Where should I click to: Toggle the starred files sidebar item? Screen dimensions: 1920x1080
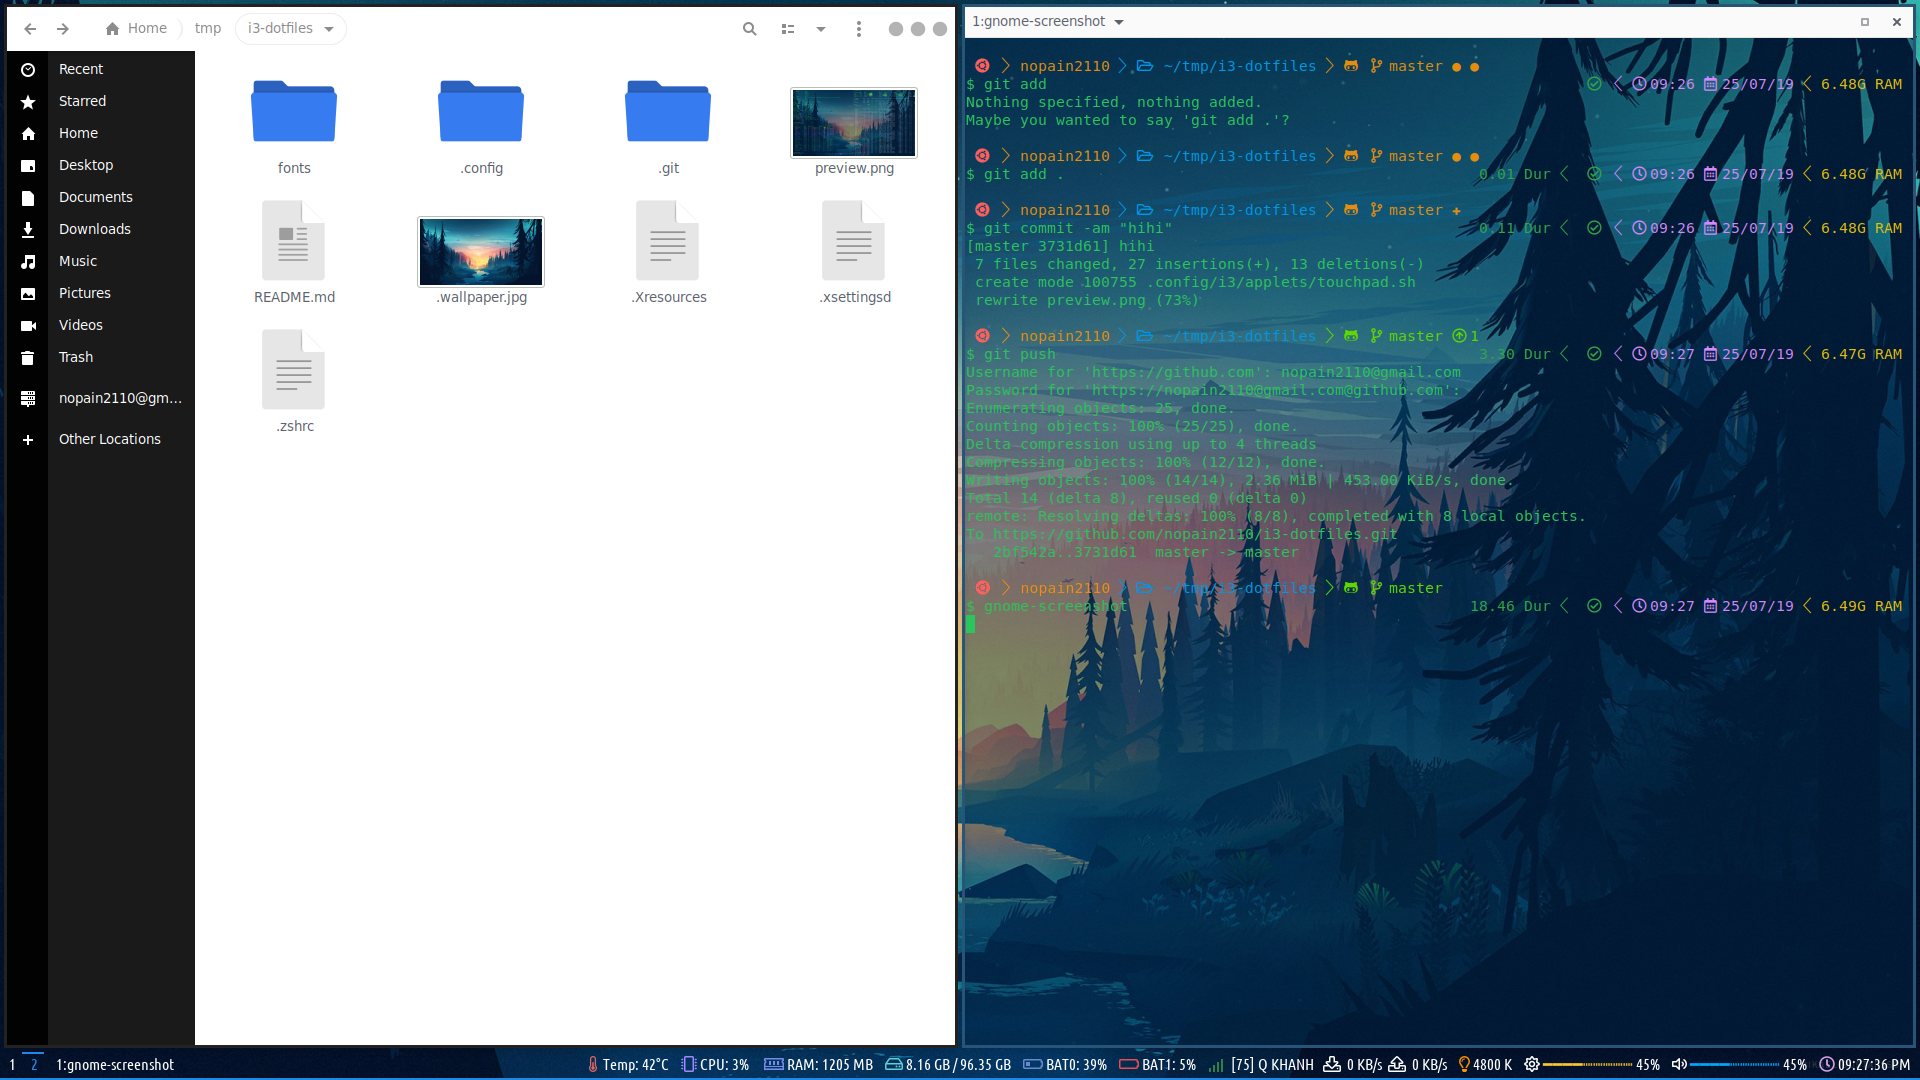80,100
